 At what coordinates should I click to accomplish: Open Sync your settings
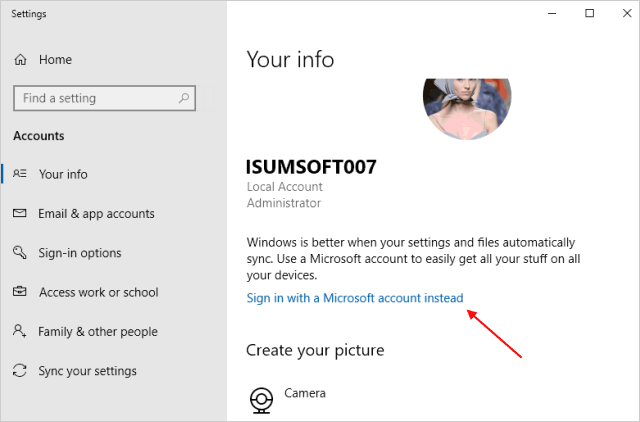pyautogui.click(x=87, y=371)
